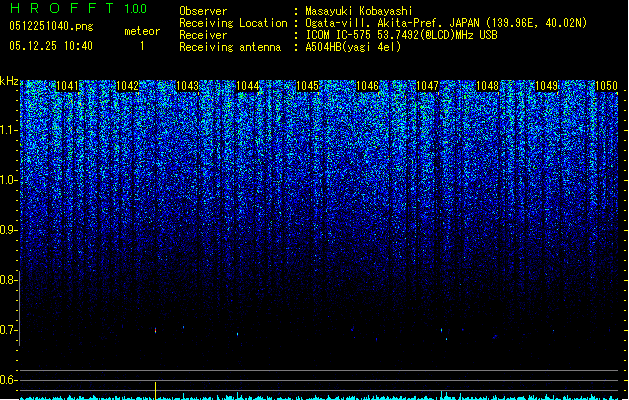Screen dimensions: 629x400
Task: Click the 1.0 kHz frequency label
Action: pos(8,180)
